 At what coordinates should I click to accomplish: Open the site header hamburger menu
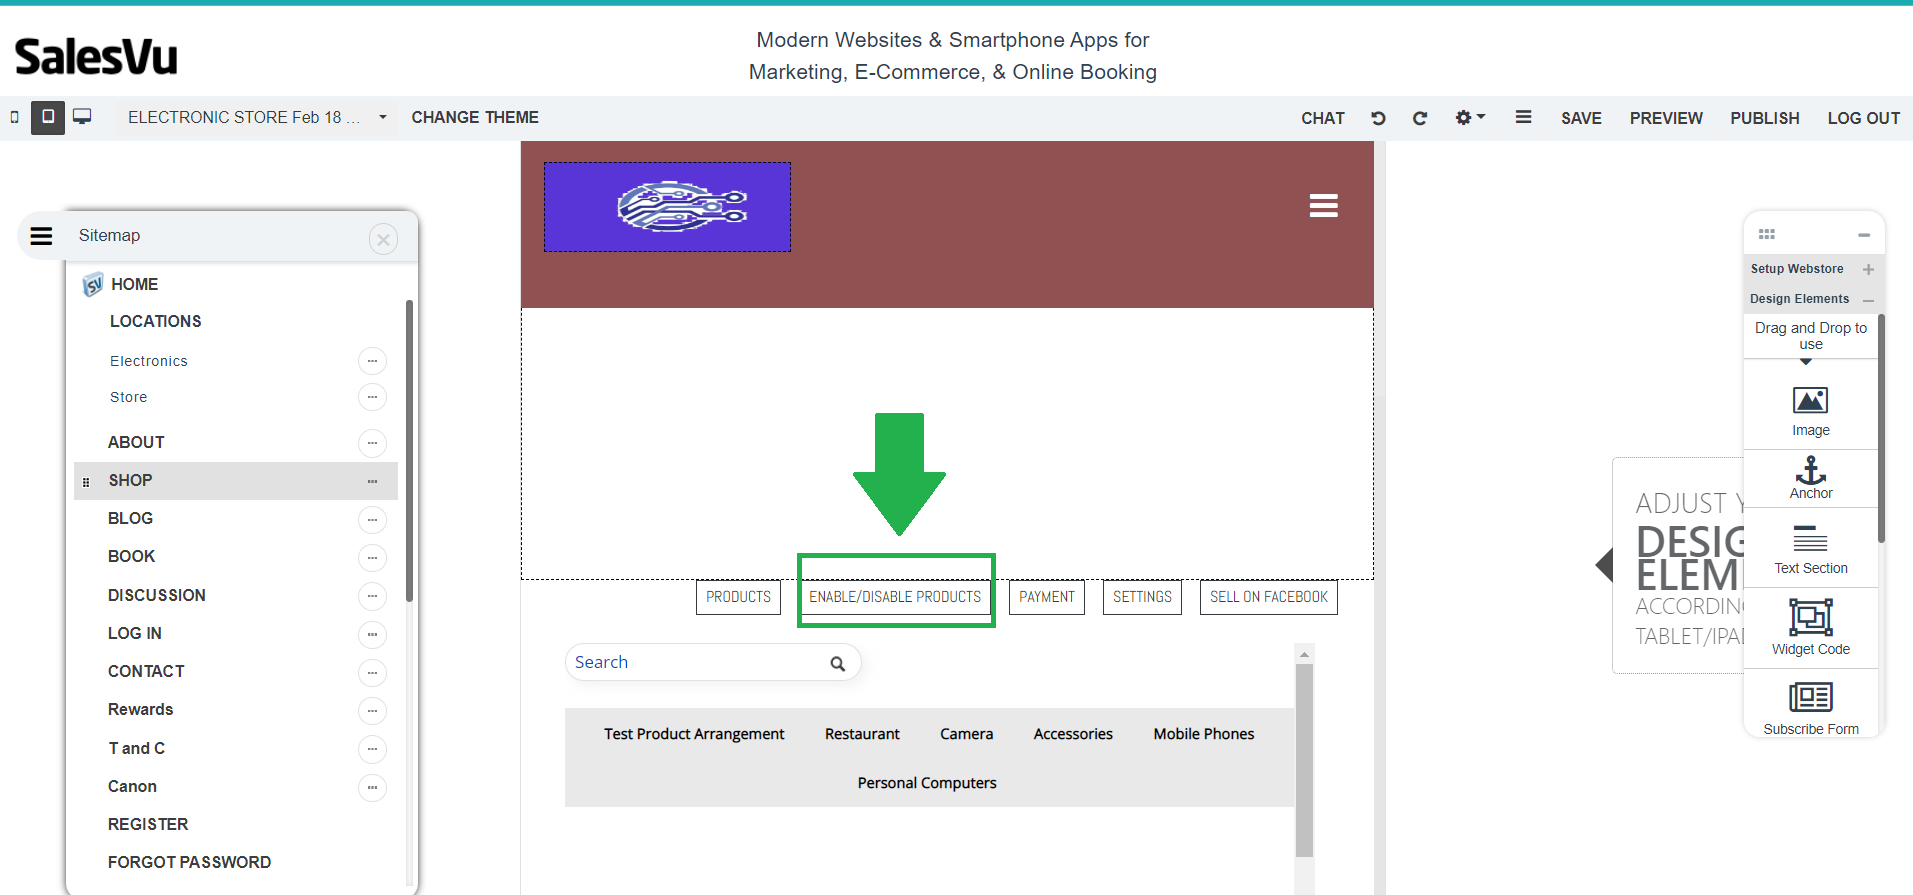coord(1323,206)
